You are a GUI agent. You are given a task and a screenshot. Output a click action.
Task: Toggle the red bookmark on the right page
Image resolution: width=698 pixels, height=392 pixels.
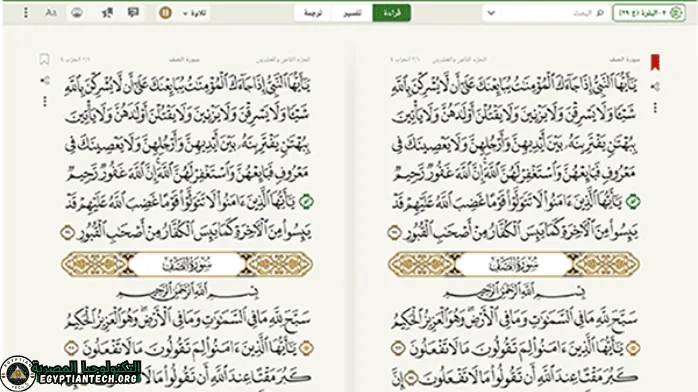[x=655, y=62]
